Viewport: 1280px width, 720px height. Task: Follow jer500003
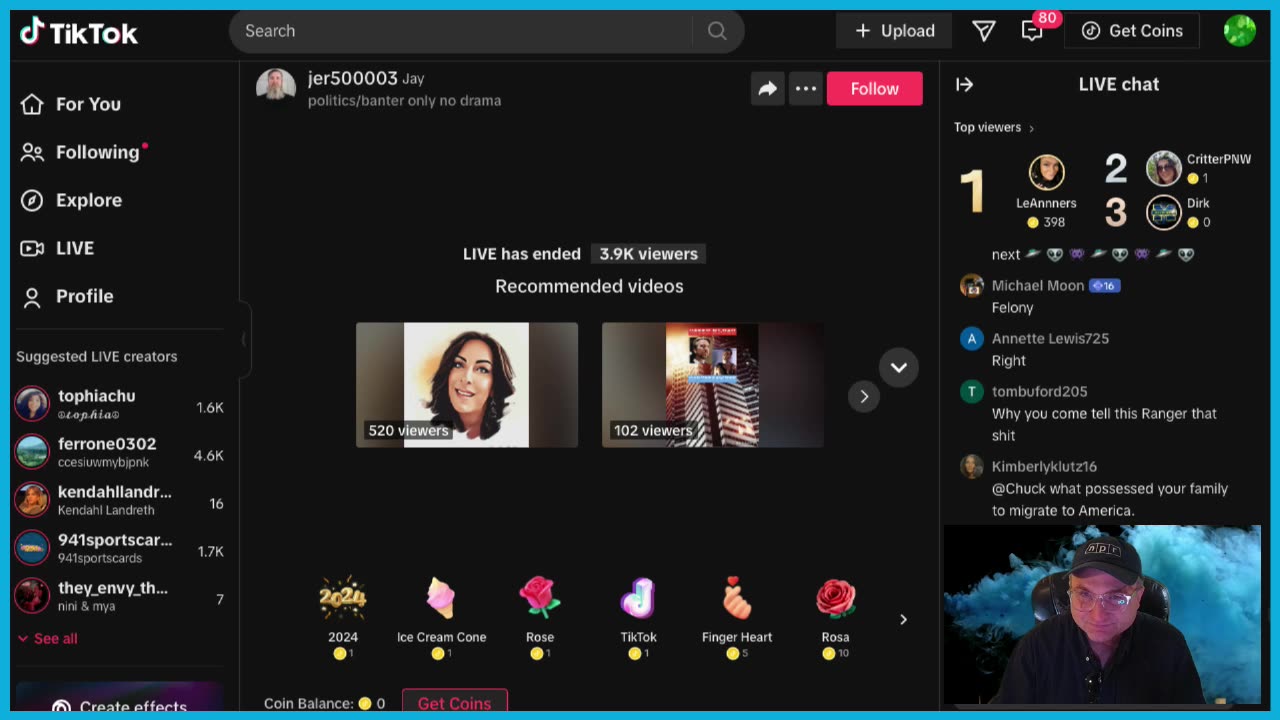tap(875, 89)
